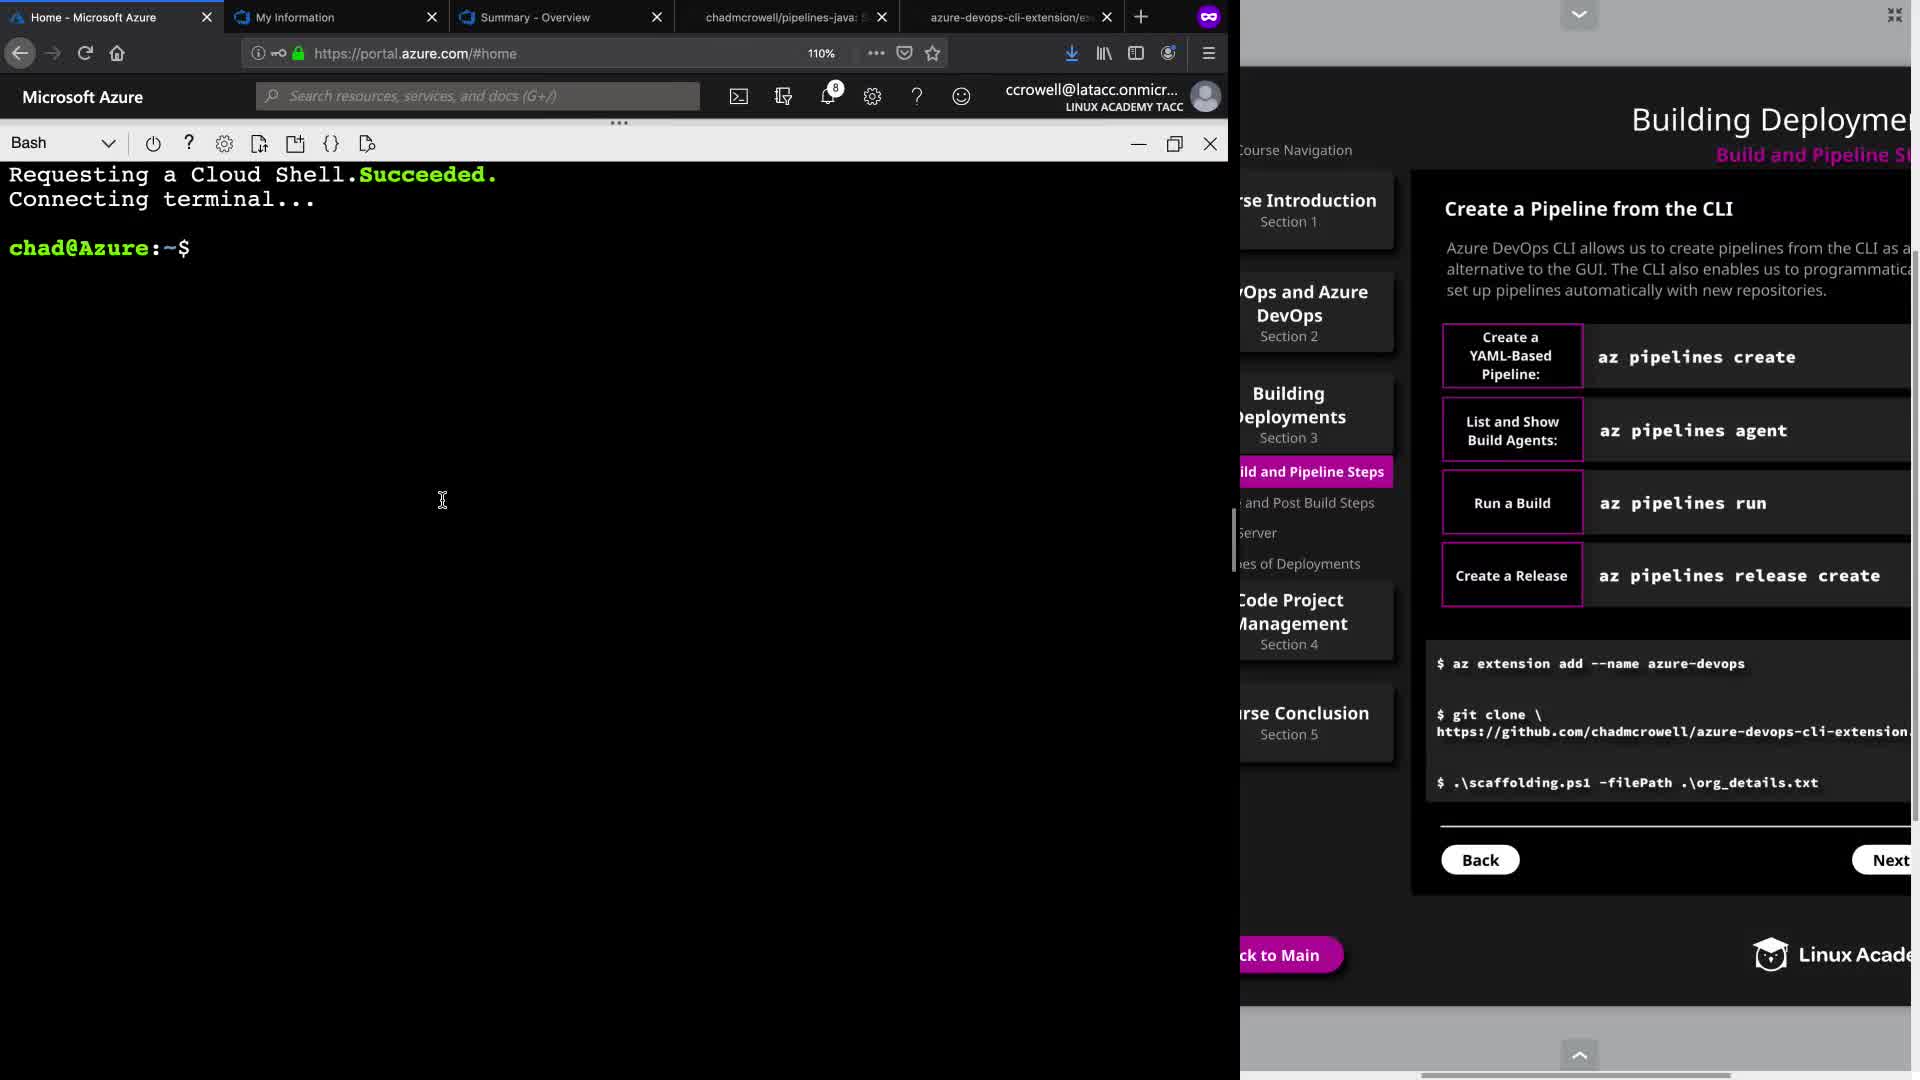Click the upload/download files icon
This screenshot has height=1080, width=1920.
[x=259, y=144]
